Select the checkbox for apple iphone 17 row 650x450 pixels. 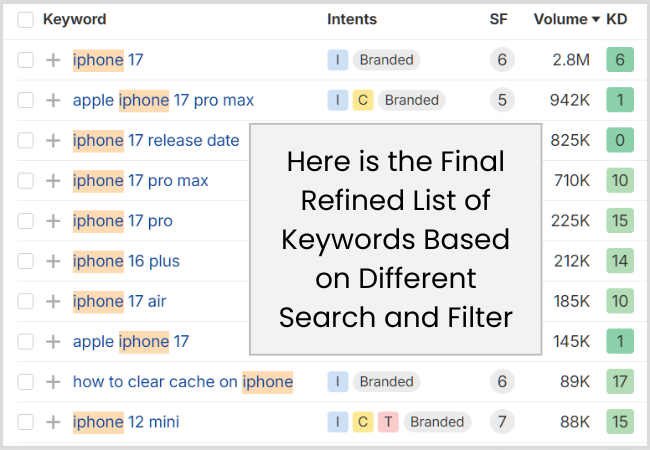click(25, 341)
